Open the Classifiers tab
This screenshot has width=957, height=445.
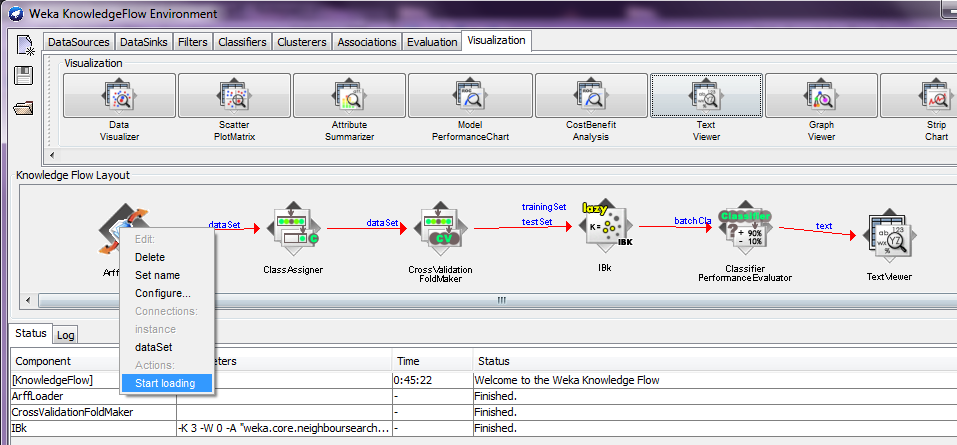click(242, 42)
